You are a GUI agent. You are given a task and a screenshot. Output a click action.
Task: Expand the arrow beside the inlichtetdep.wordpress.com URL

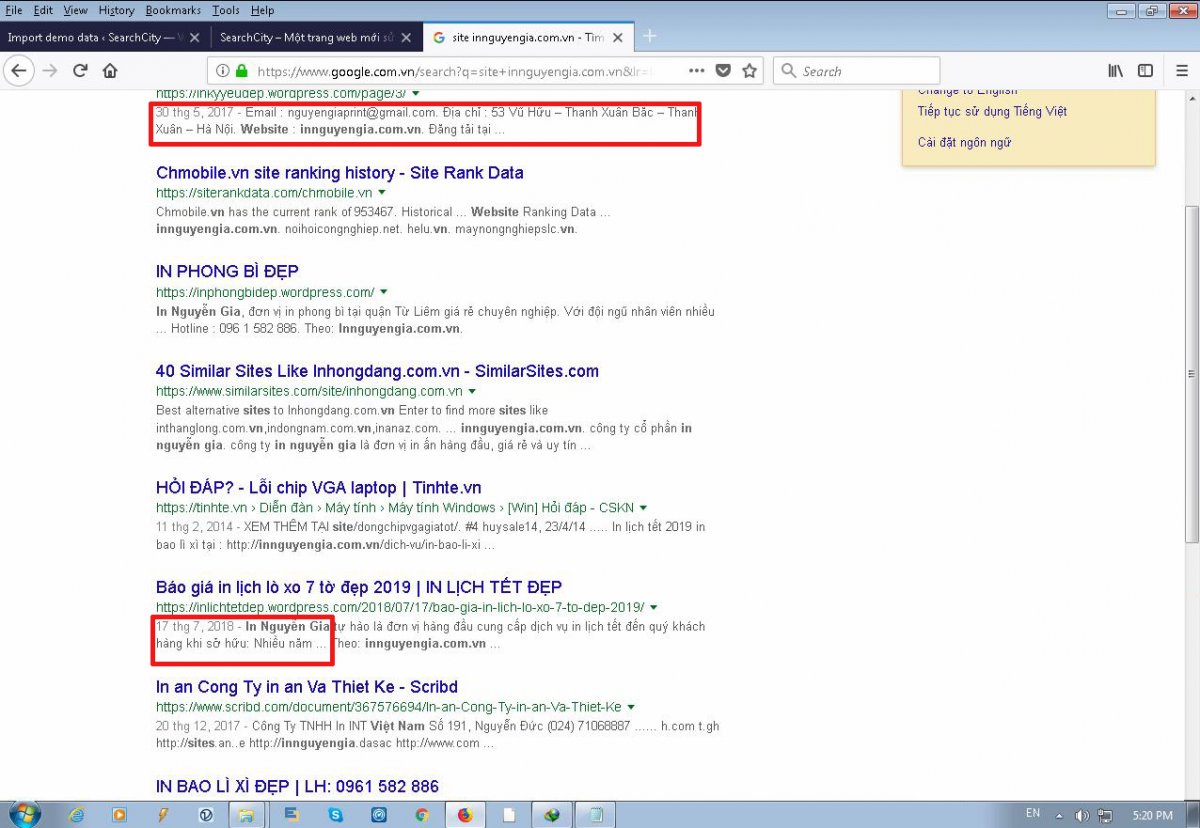[x=653, y=607]
